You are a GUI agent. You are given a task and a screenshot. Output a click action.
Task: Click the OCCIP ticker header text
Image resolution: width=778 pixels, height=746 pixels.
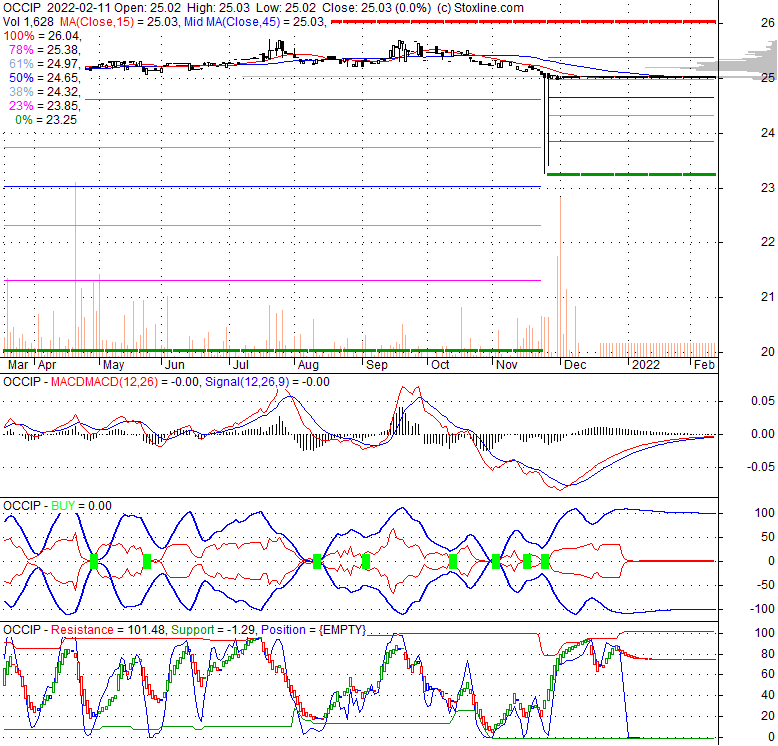coord(22,8)
